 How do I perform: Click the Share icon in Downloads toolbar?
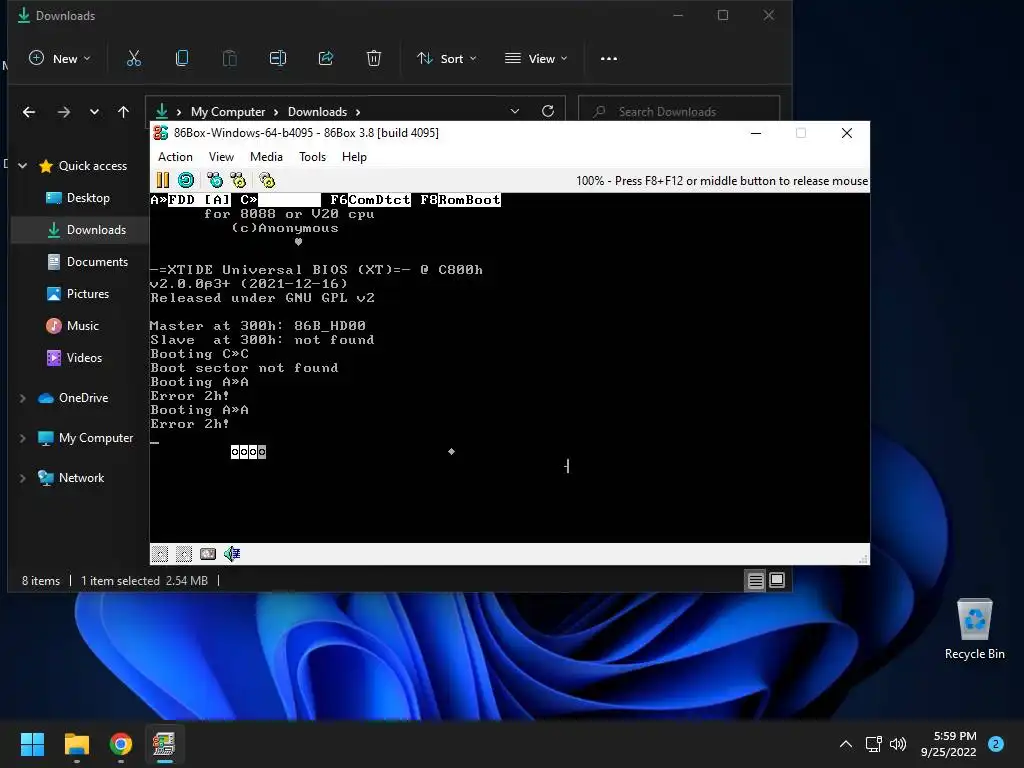[x=326, y=59]
